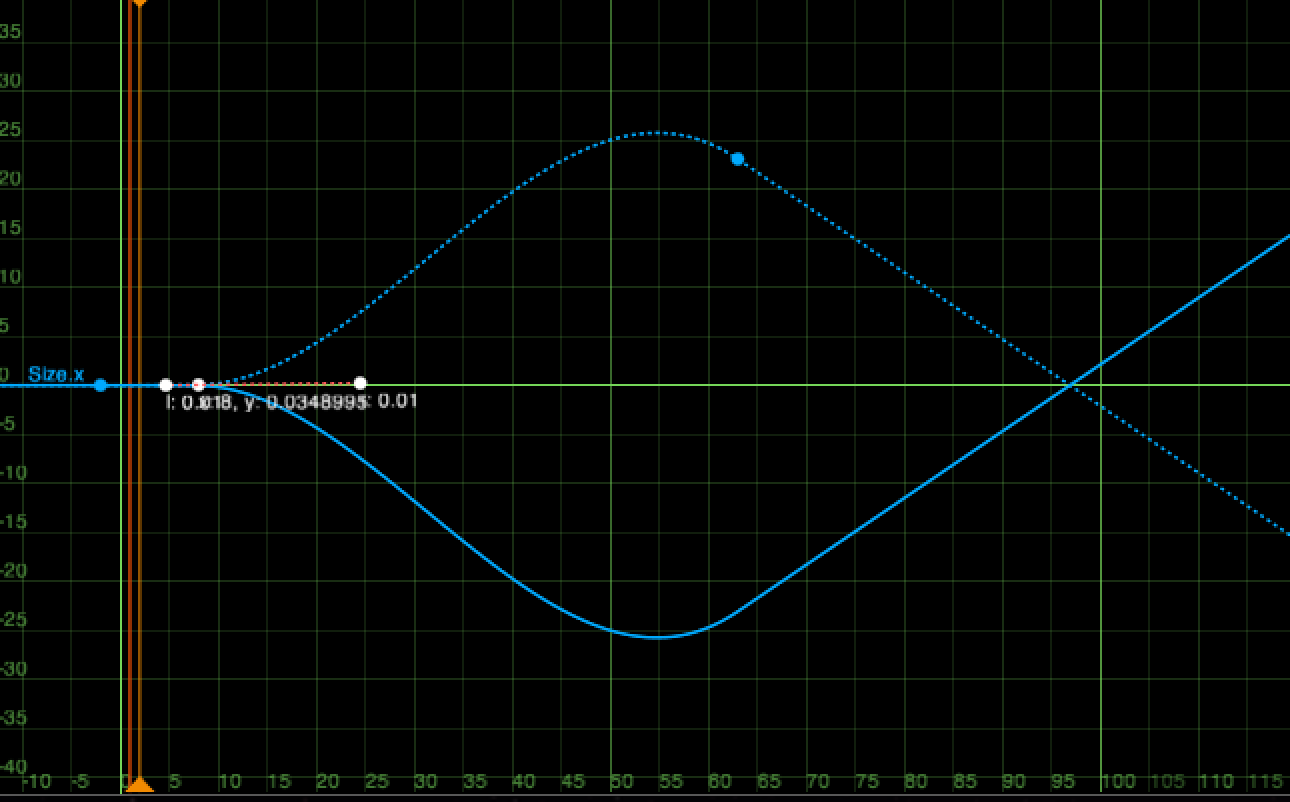Select the left white tangent handle
The width and height of the screenshot is (1290, 802).
point(166,385)
